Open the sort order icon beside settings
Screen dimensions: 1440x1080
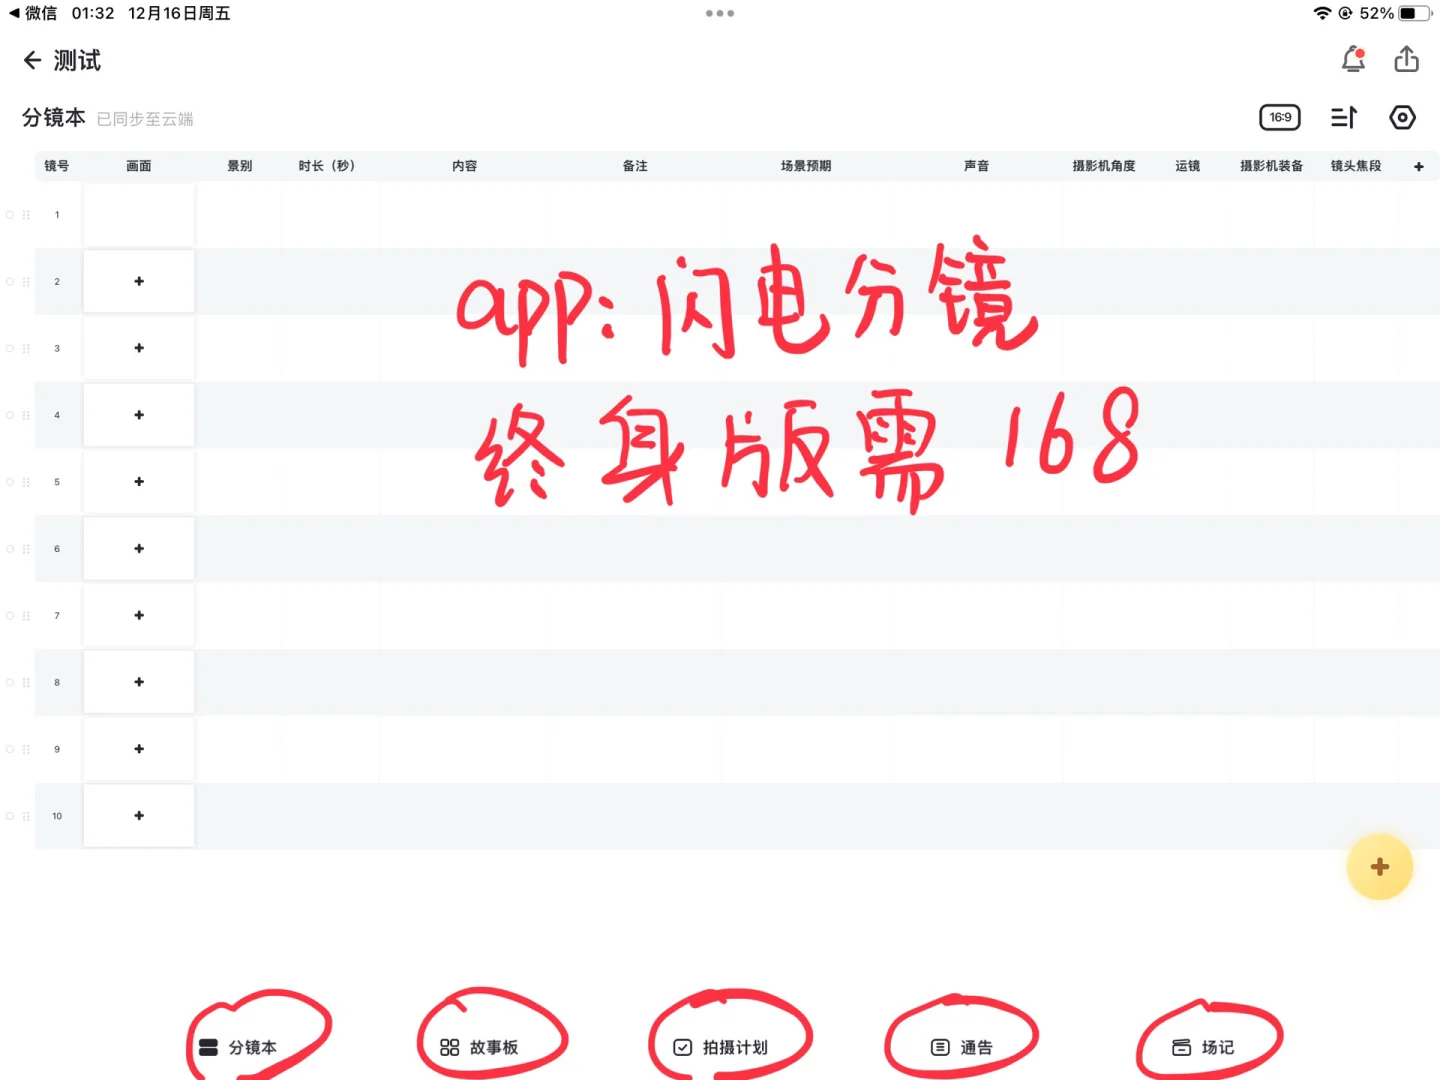(1343, 117)
